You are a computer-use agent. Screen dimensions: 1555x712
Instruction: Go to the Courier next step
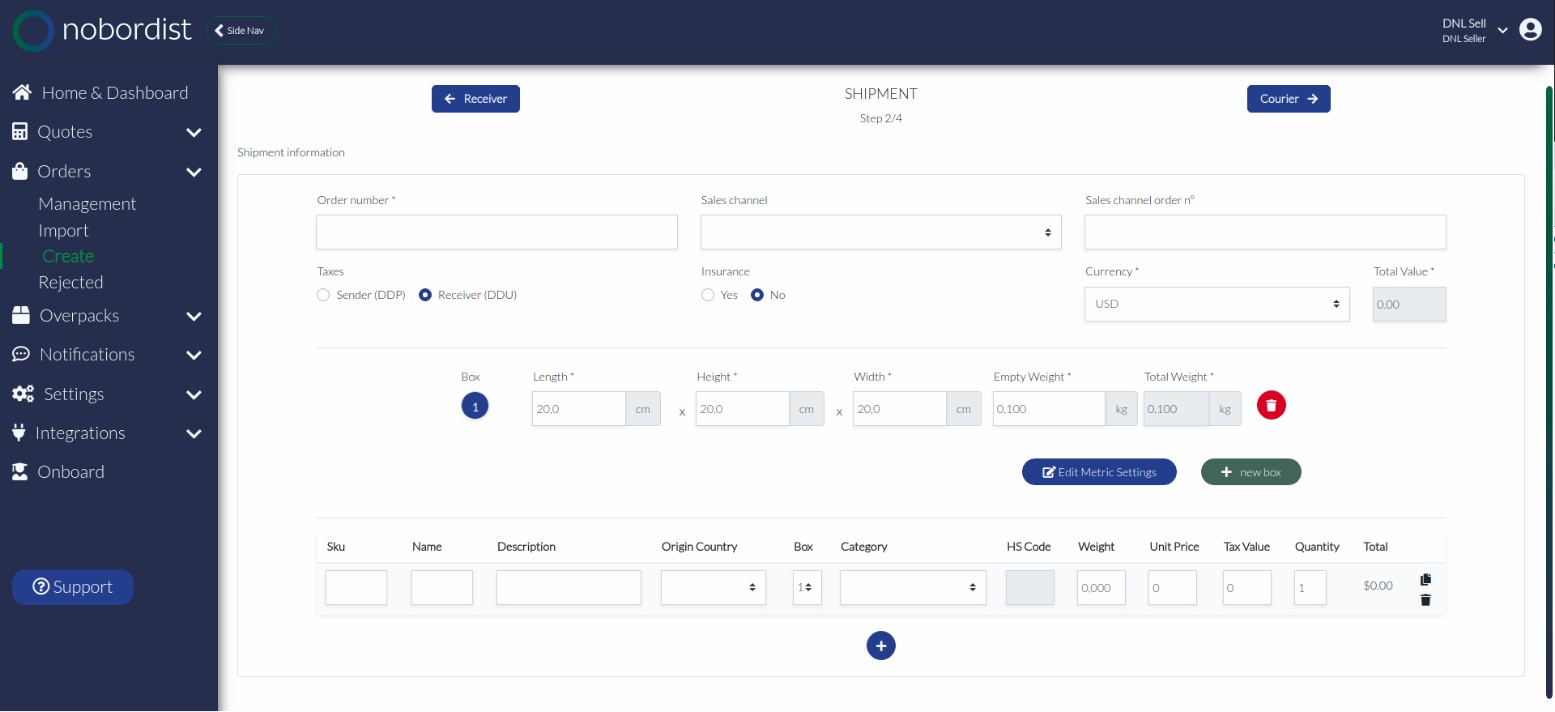click(x=1288, y=99)
